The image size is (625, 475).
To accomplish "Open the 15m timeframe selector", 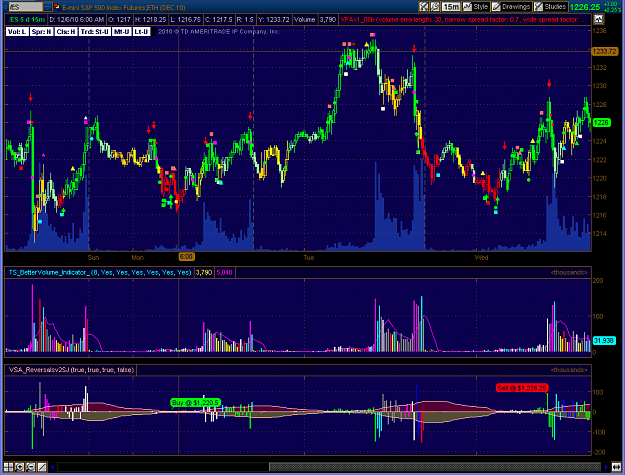I will (451, 7).
